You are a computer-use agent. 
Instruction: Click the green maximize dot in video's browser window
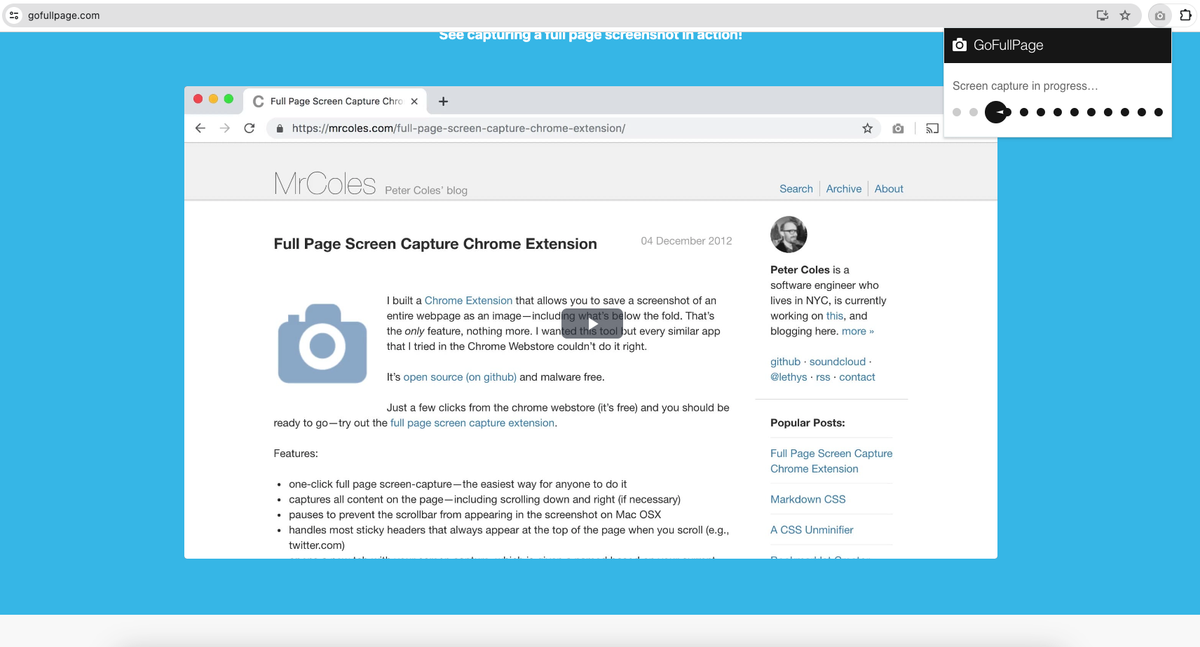pyautogui.click(x=229, y=99)
